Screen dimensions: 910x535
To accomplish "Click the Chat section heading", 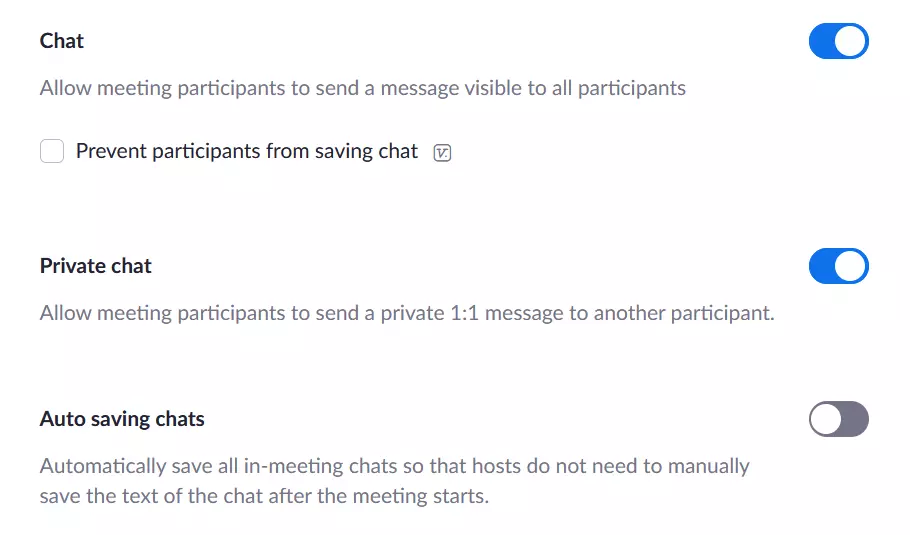I will [x=62, y=41].
